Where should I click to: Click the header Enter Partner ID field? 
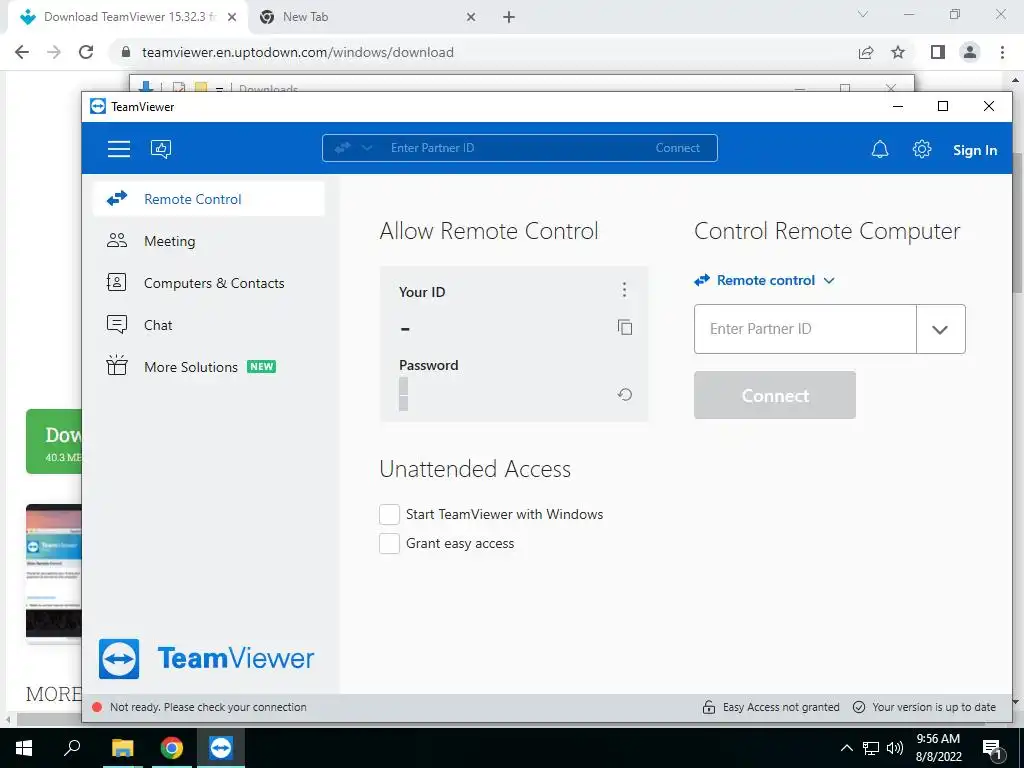tap(509, 148)
